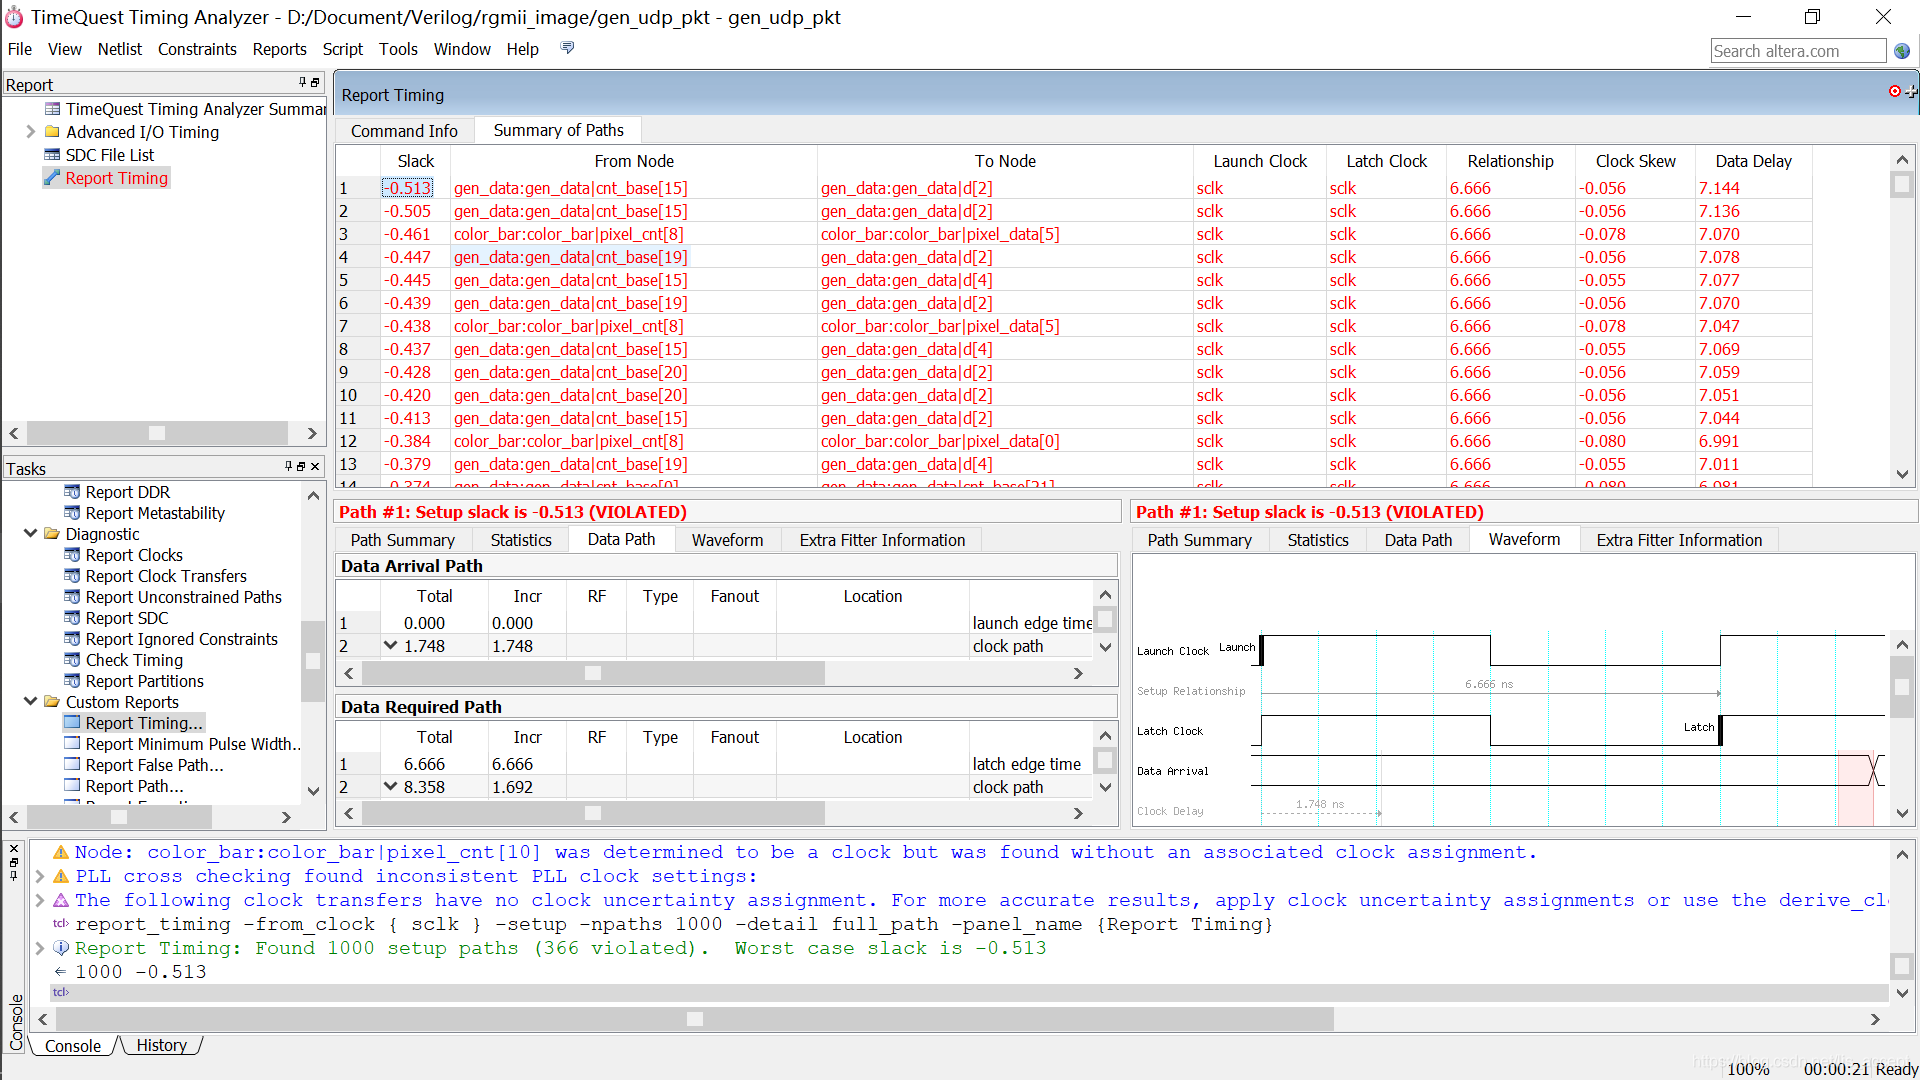Click the console horizontal scrollbar thumb
1920x1080 pixels.
click(x=695, y=1019)
